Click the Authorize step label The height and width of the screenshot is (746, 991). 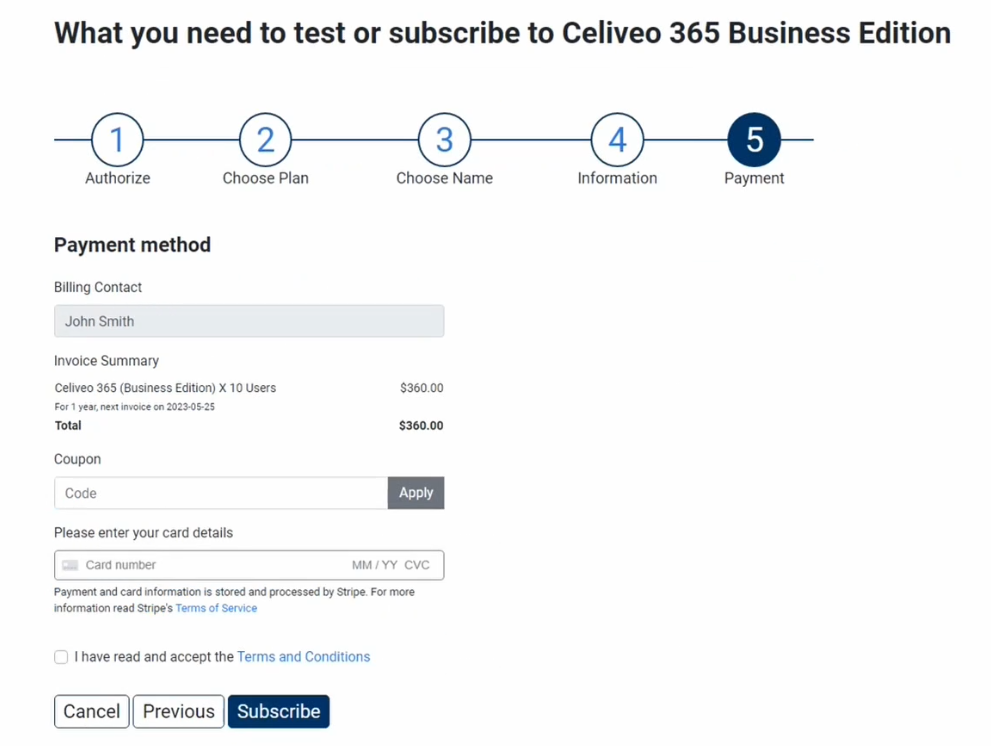click(117, 178)
